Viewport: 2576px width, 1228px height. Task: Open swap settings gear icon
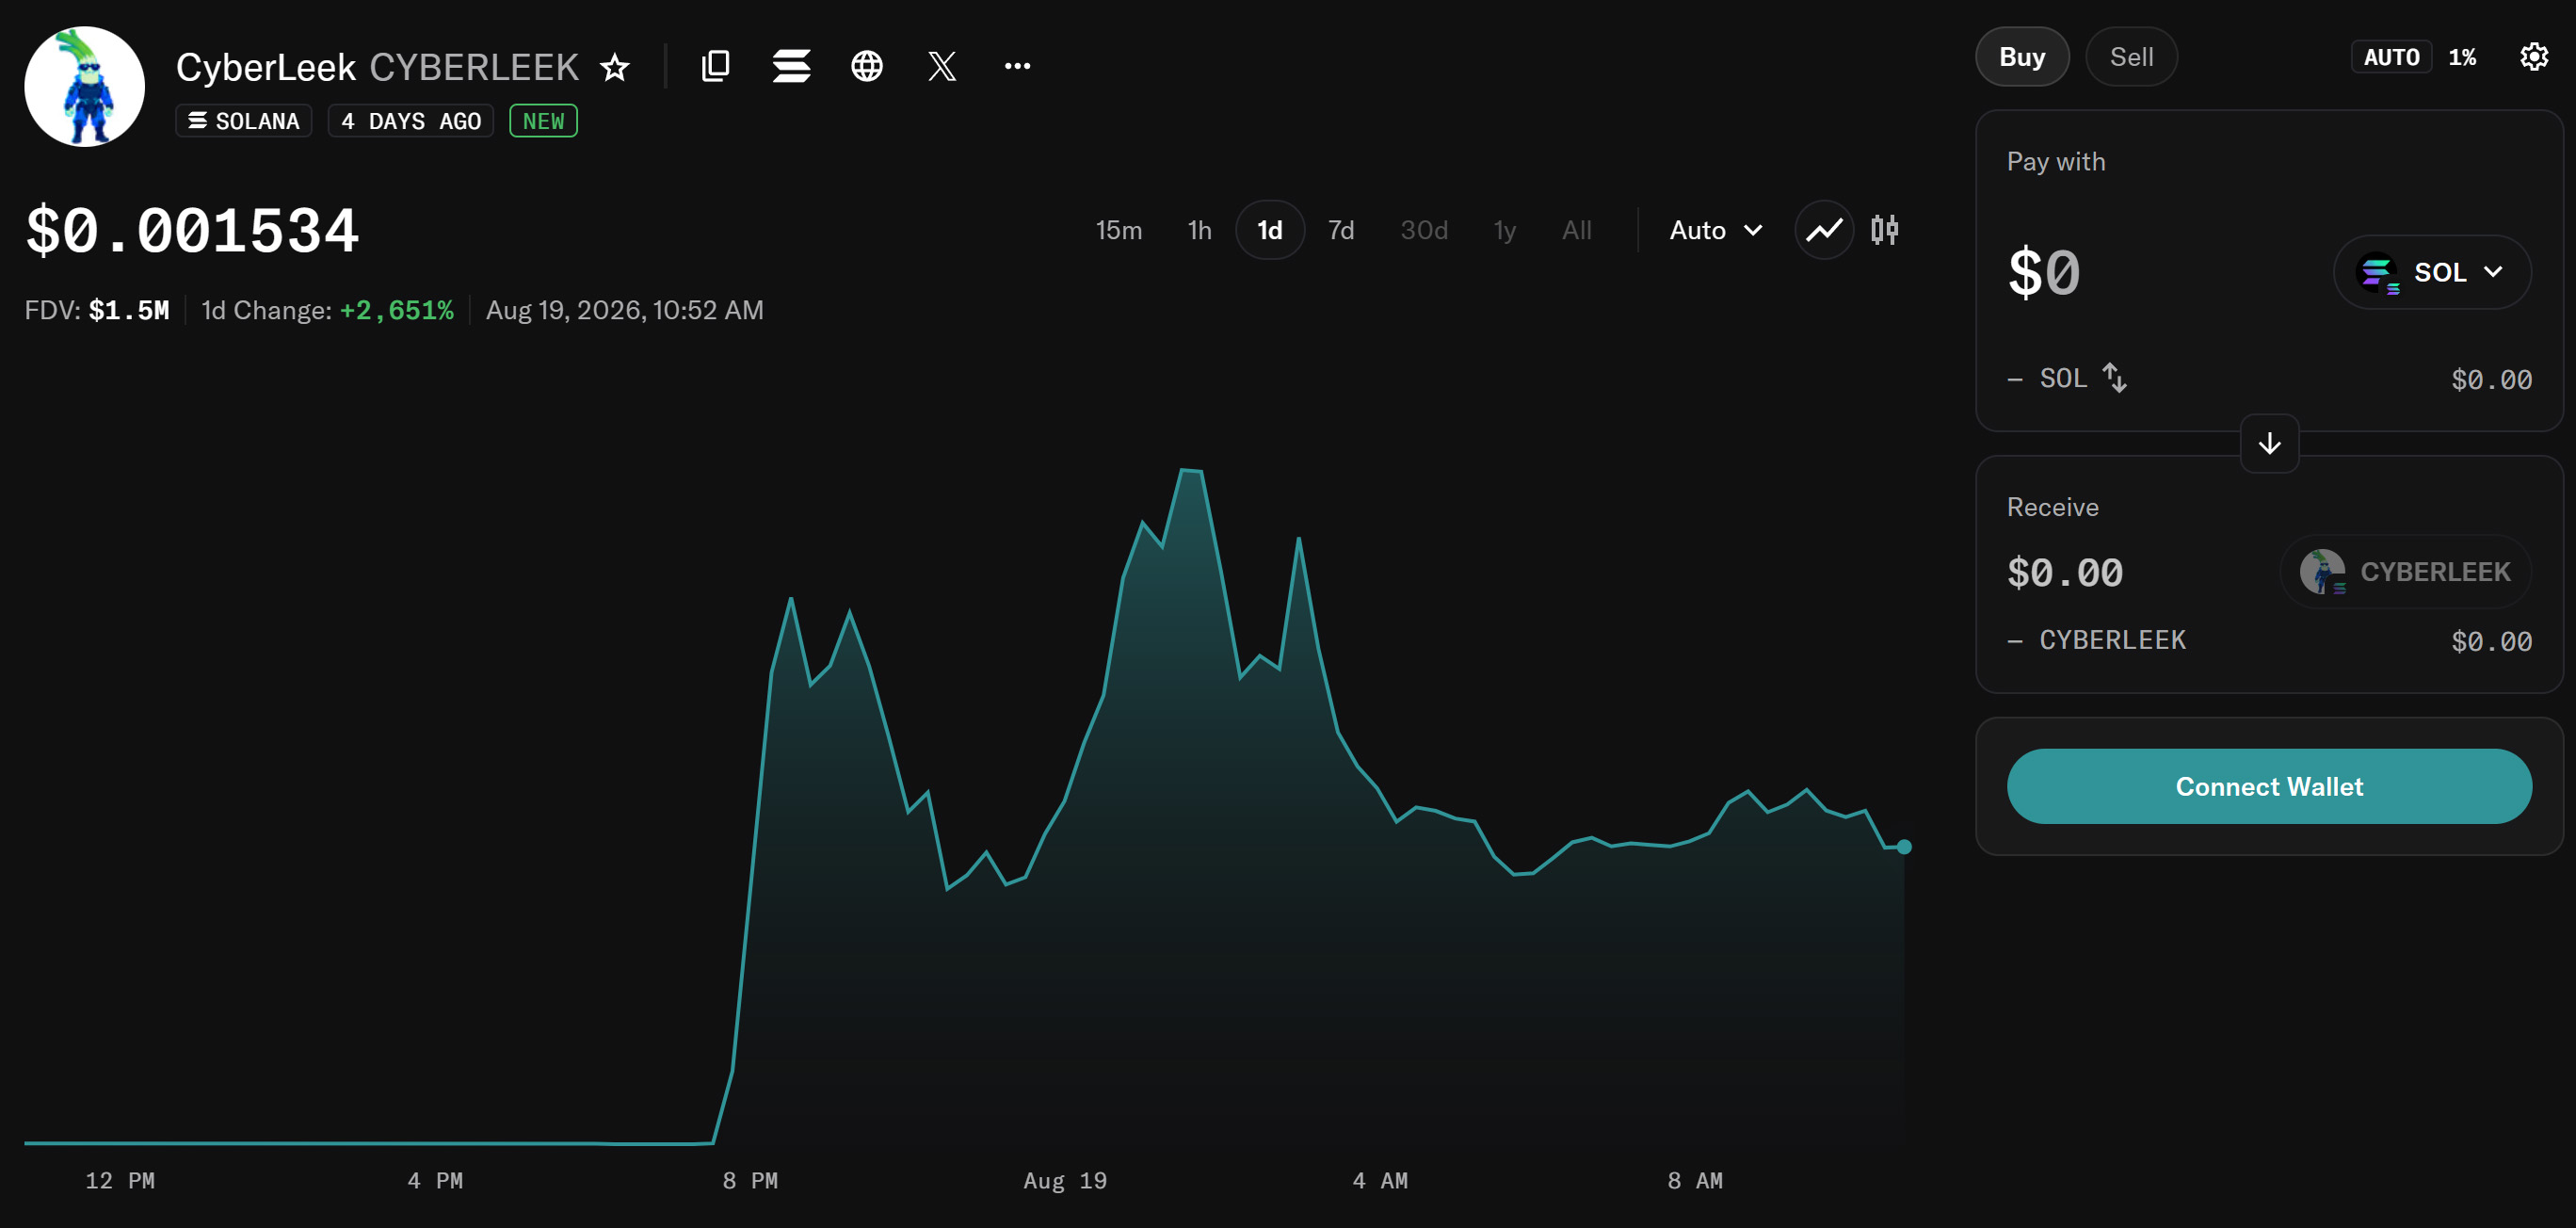tap(2533, 57)
